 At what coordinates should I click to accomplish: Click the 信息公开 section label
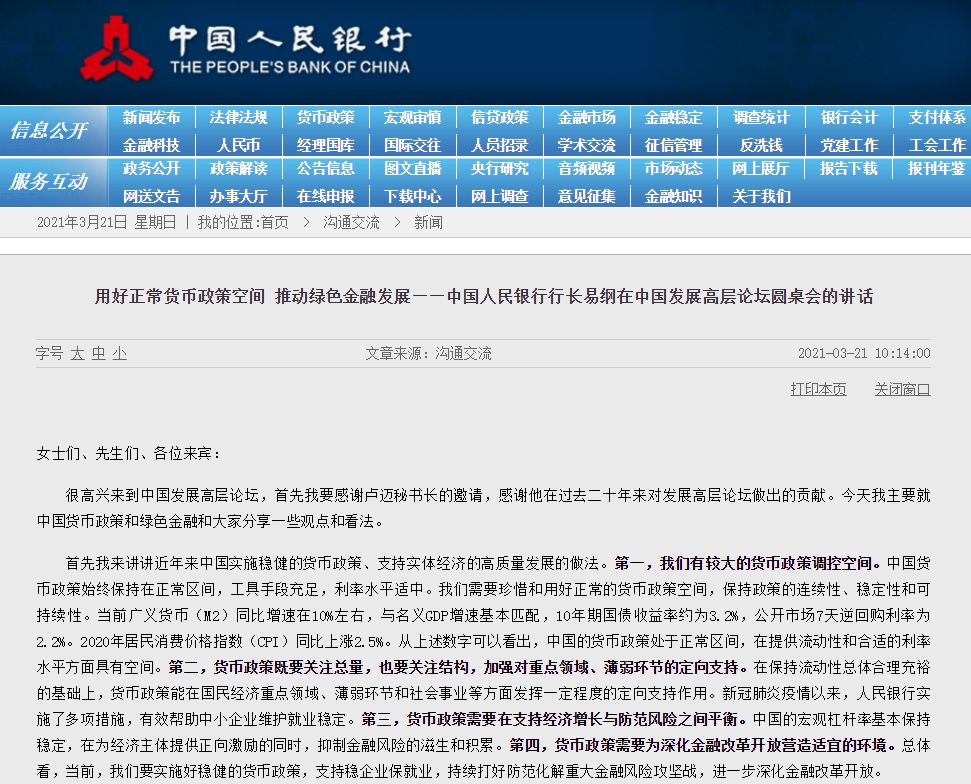49,130
